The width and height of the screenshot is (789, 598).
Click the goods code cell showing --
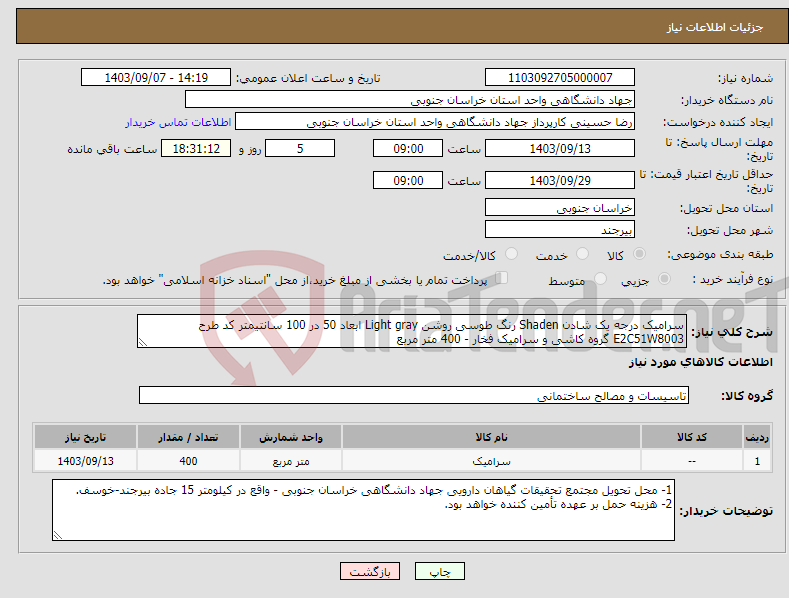click(x=692, y=461)
